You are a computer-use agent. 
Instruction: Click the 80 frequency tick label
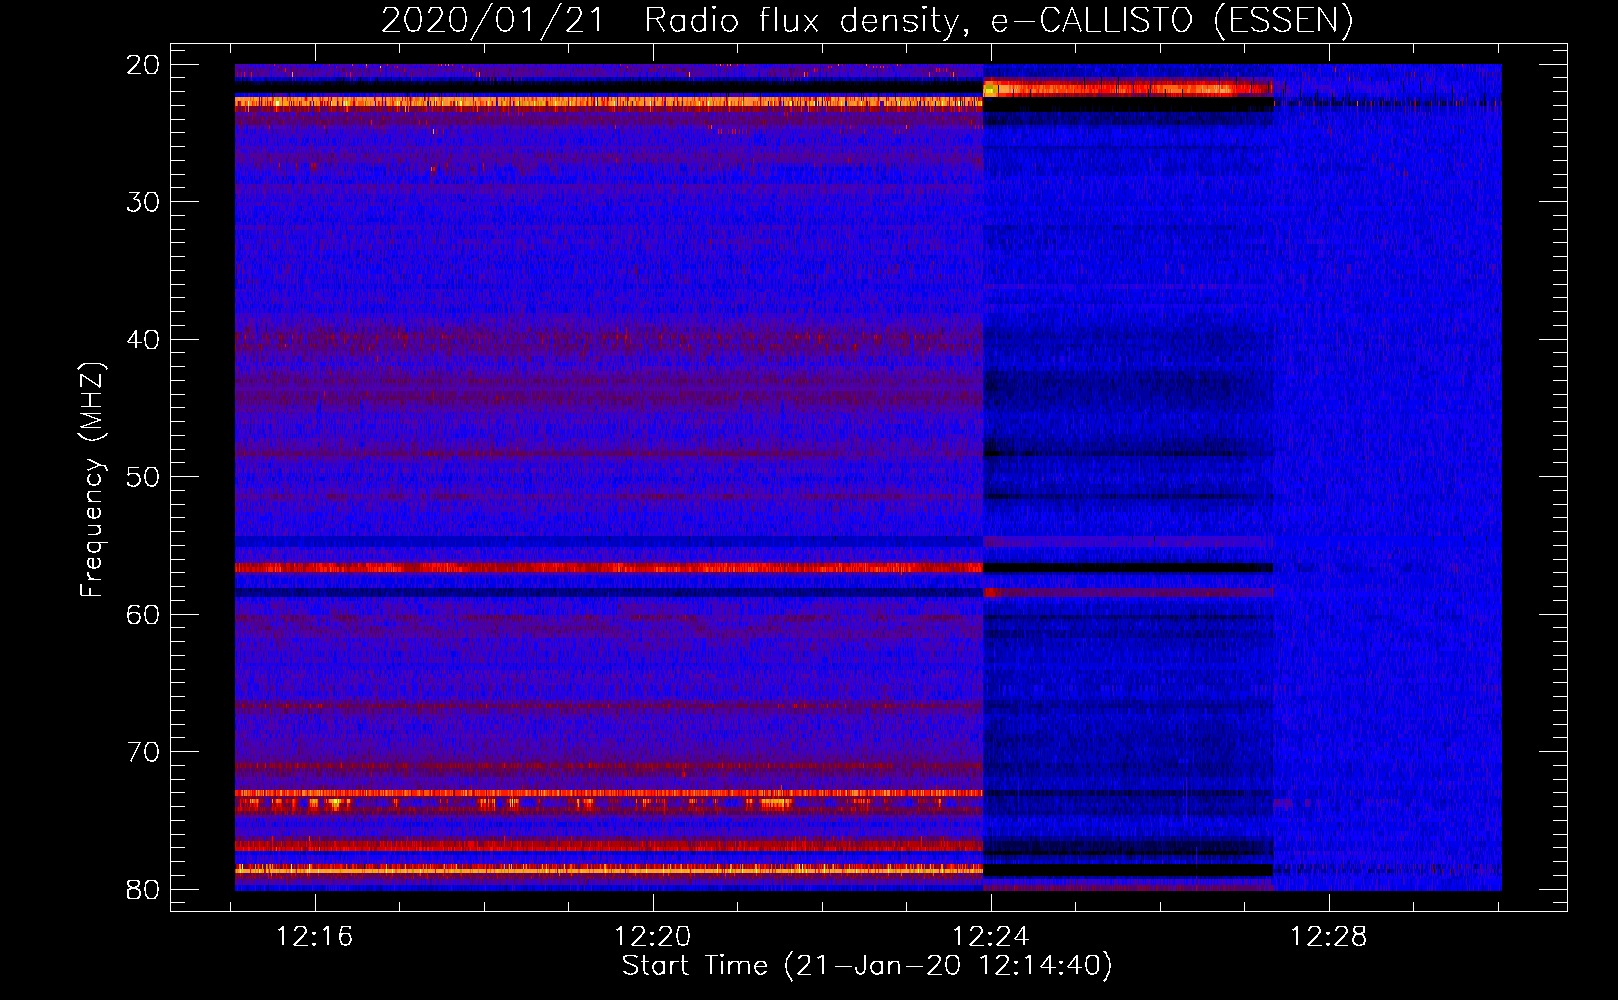(143, 890)
